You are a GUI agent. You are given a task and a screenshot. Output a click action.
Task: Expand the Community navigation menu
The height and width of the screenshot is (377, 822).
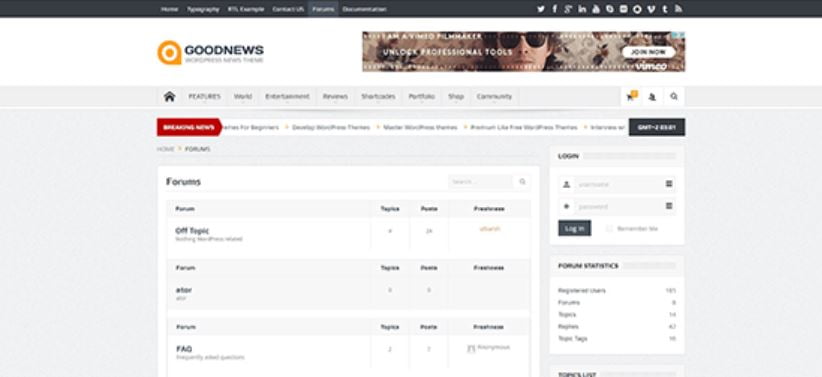[x=494, y=96]
